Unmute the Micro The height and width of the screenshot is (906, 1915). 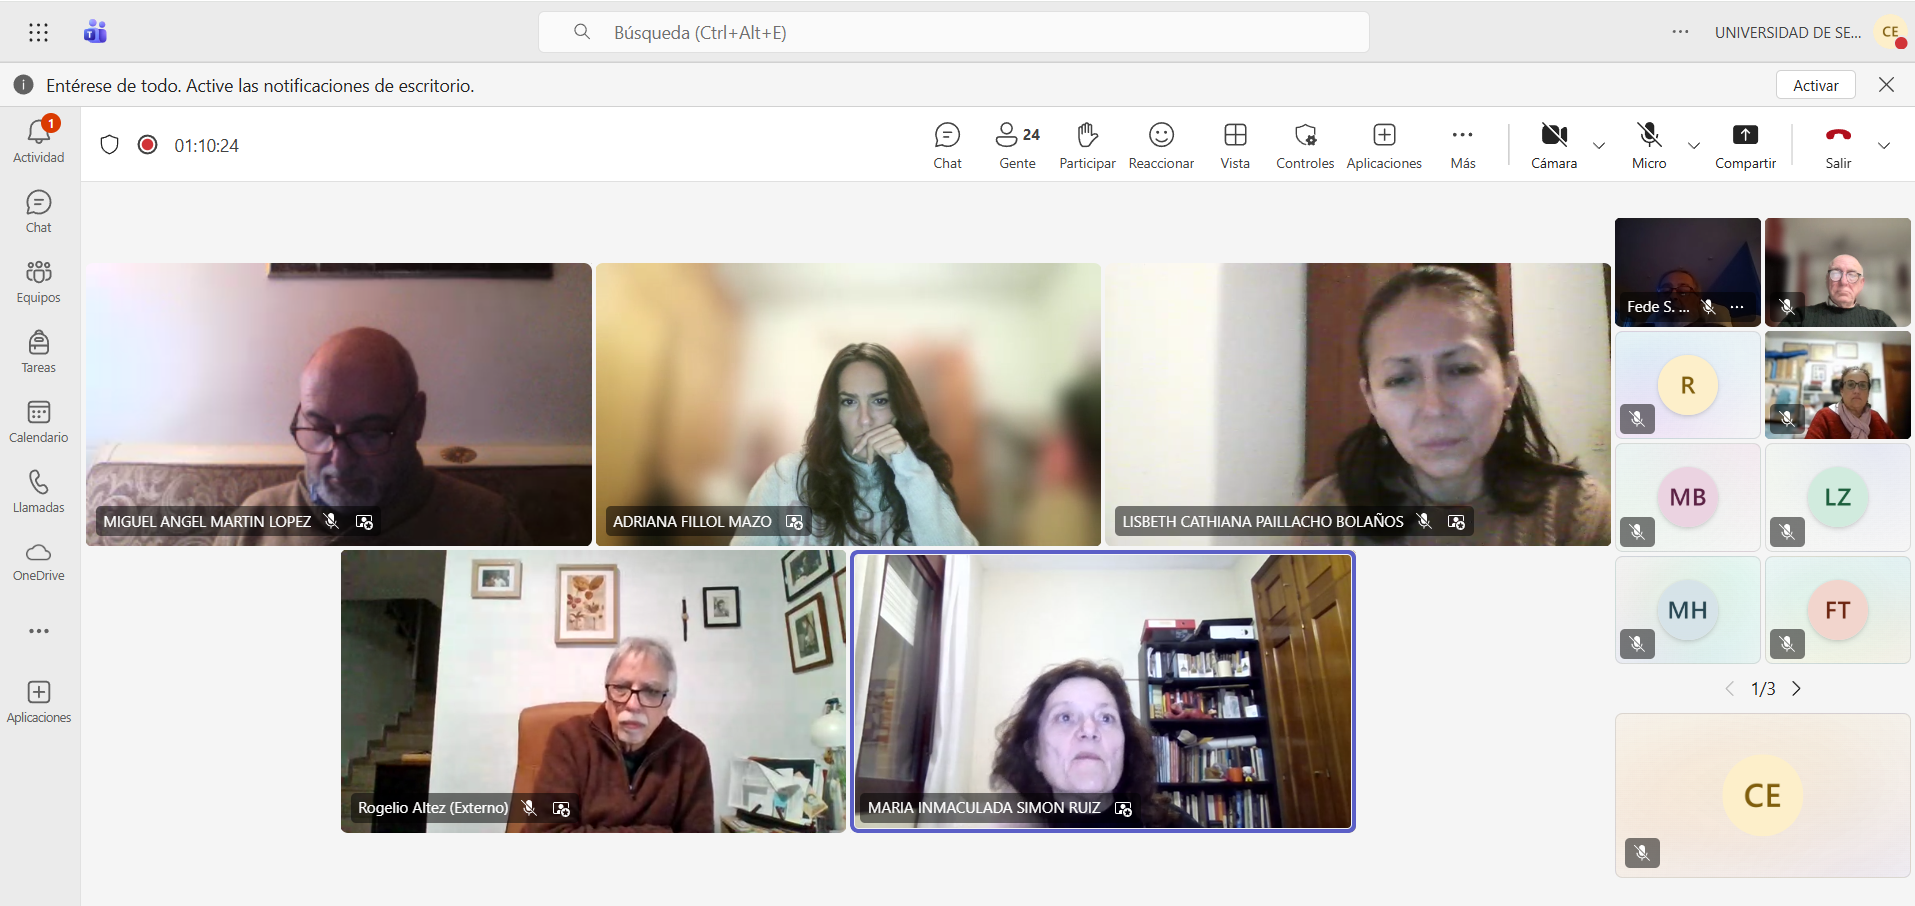point(1649,145)
